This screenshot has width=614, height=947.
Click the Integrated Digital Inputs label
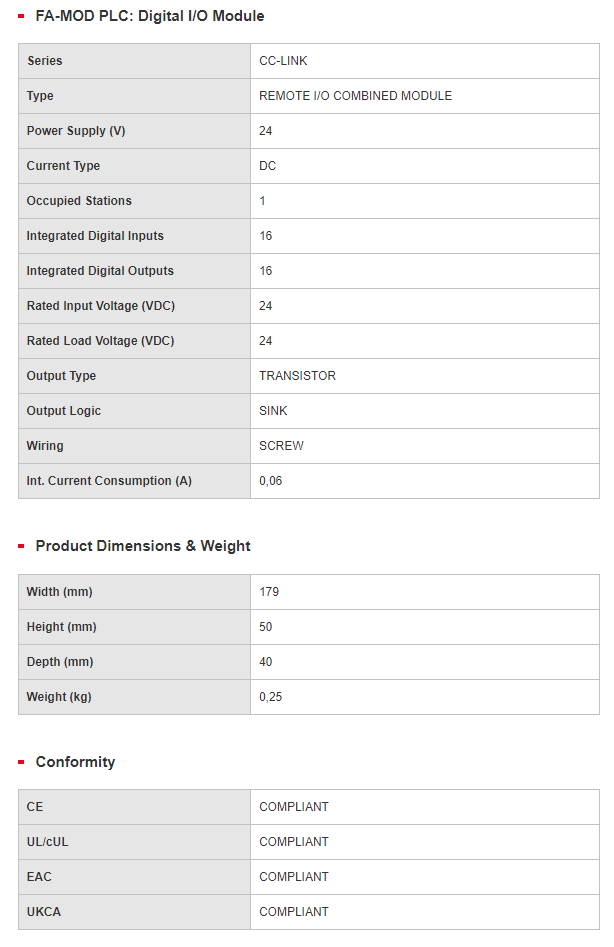click(x=95, y=236)
